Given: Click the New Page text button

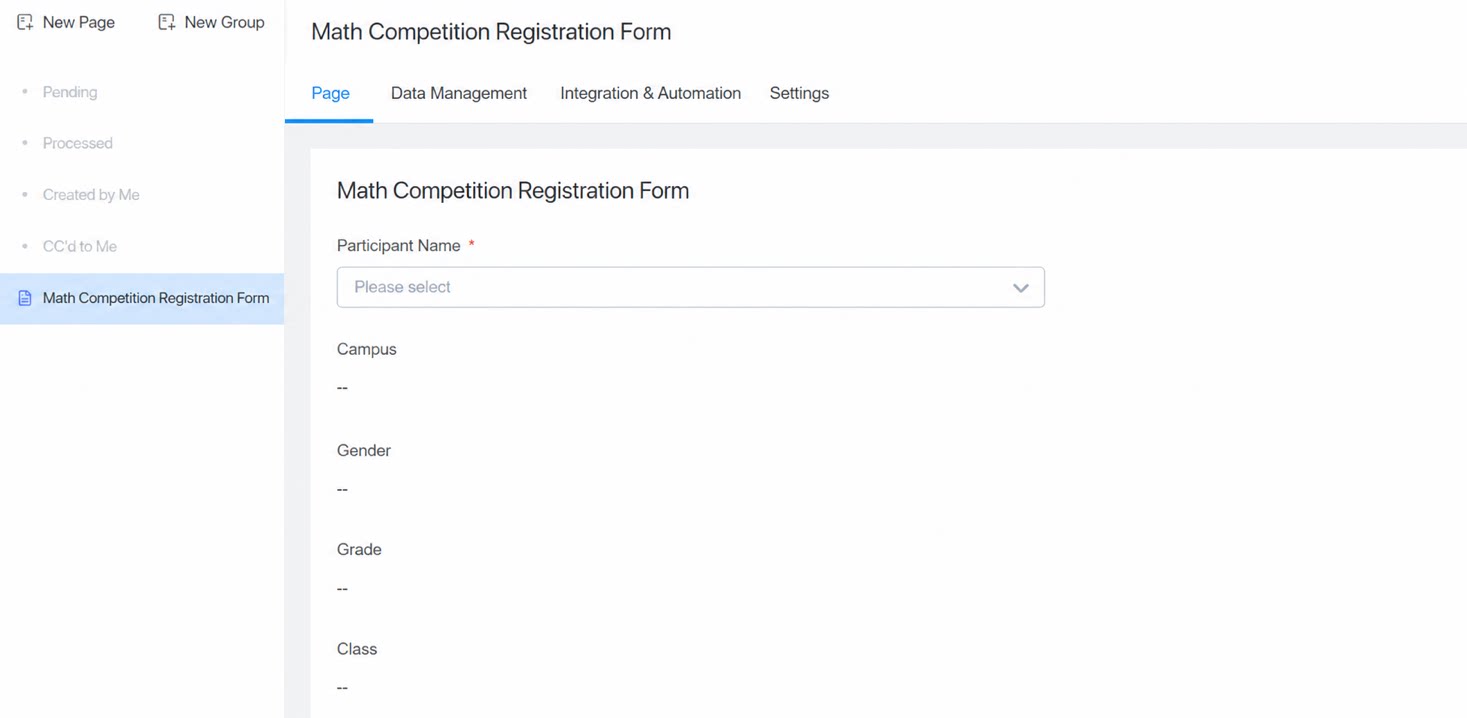Looking at the screenshot, I should (78, 22).
